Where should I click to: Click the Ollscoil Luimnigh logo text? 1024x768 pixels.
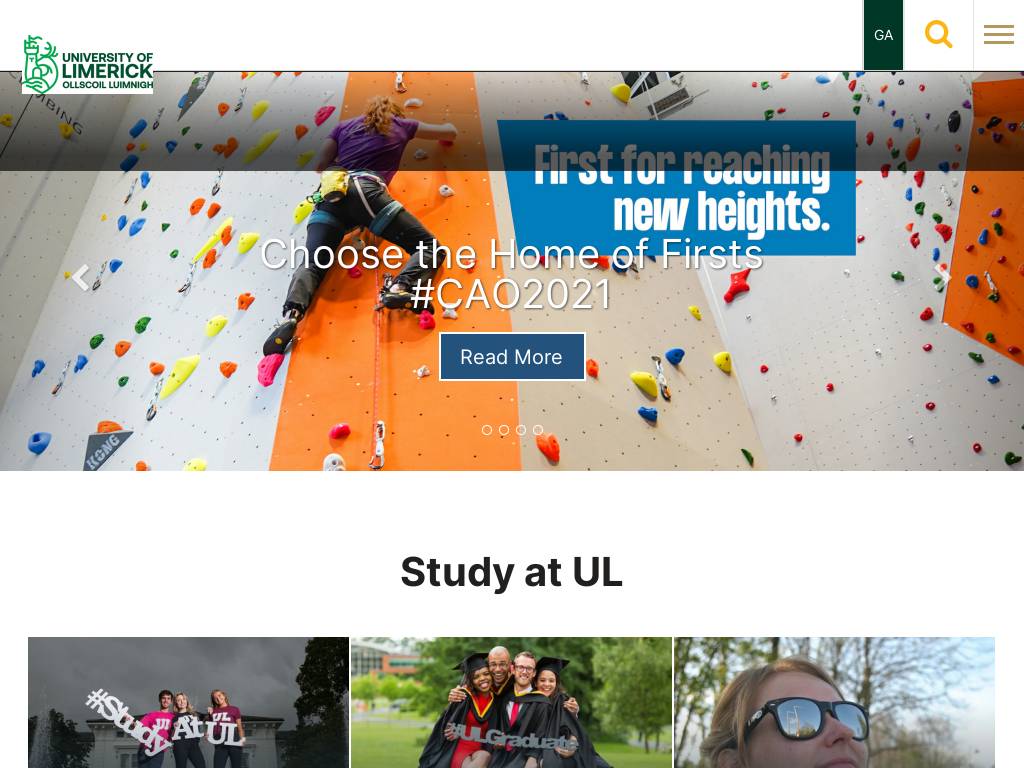coord(108,85)
